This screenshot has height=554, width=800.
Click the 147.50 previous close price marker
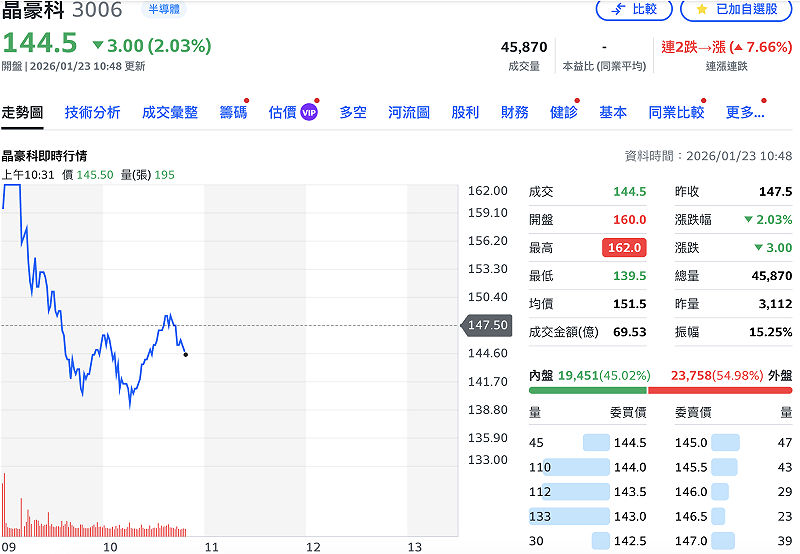coord(487,325)
